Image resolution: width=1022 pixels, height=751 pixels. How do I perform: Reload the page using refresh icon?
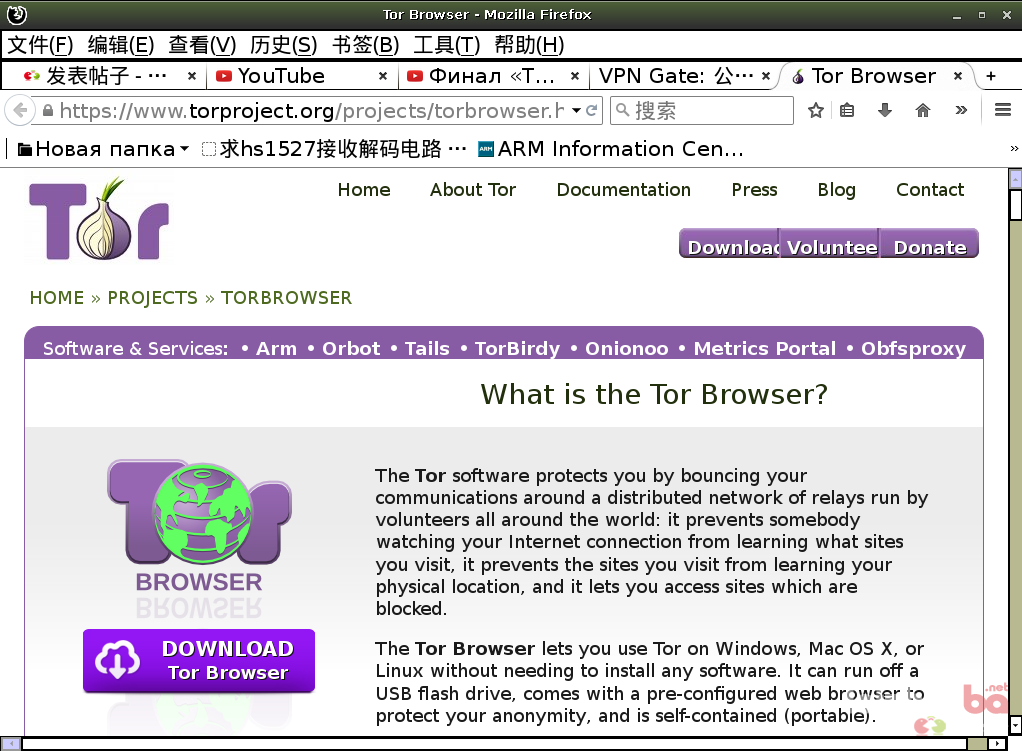coord(591,110)
